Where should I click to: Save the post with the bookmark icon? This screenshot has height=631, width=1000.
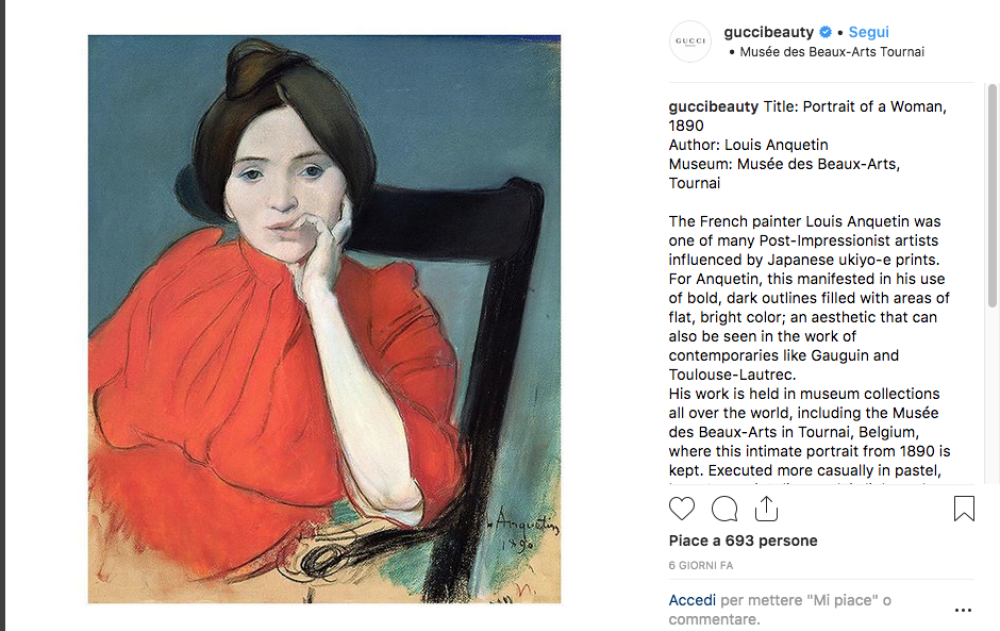tap(964, 509)
